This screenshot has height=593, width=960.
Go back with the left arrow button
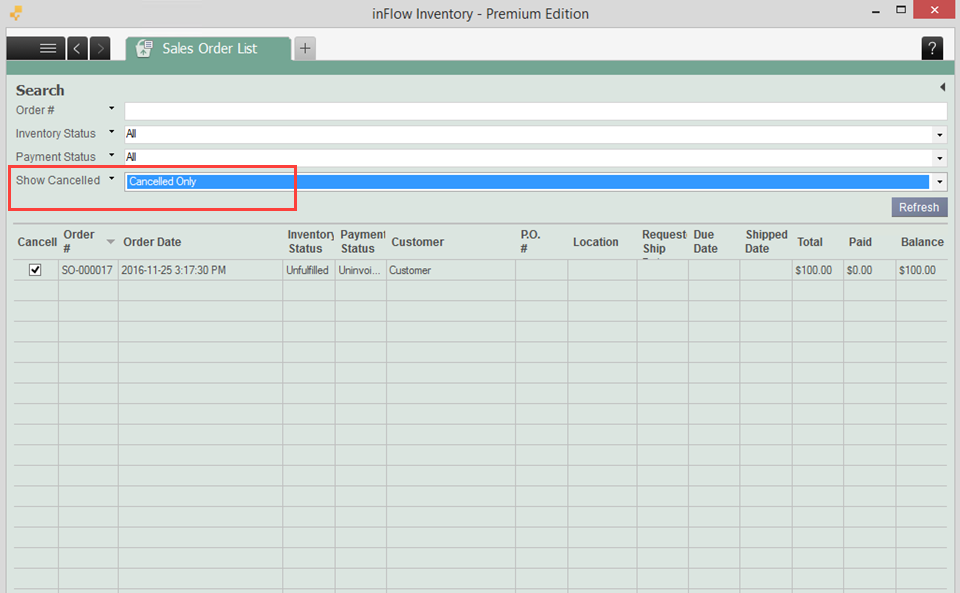pos(77,48)
